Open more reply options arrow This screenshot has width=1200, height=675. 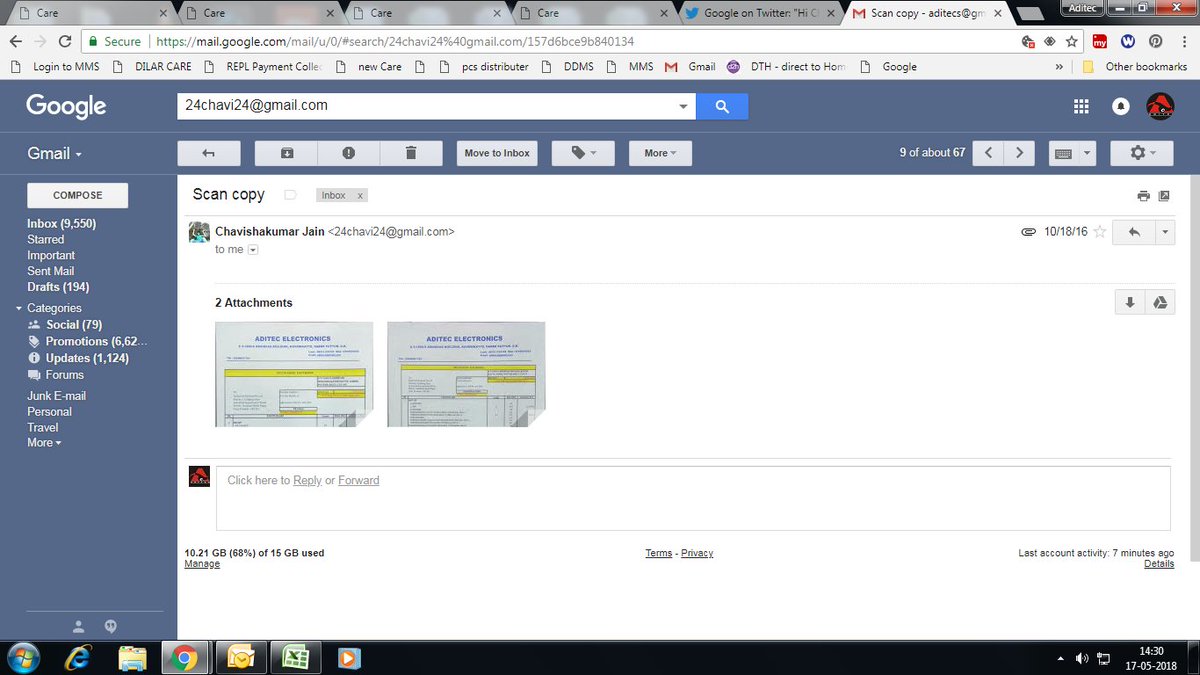1165,232
